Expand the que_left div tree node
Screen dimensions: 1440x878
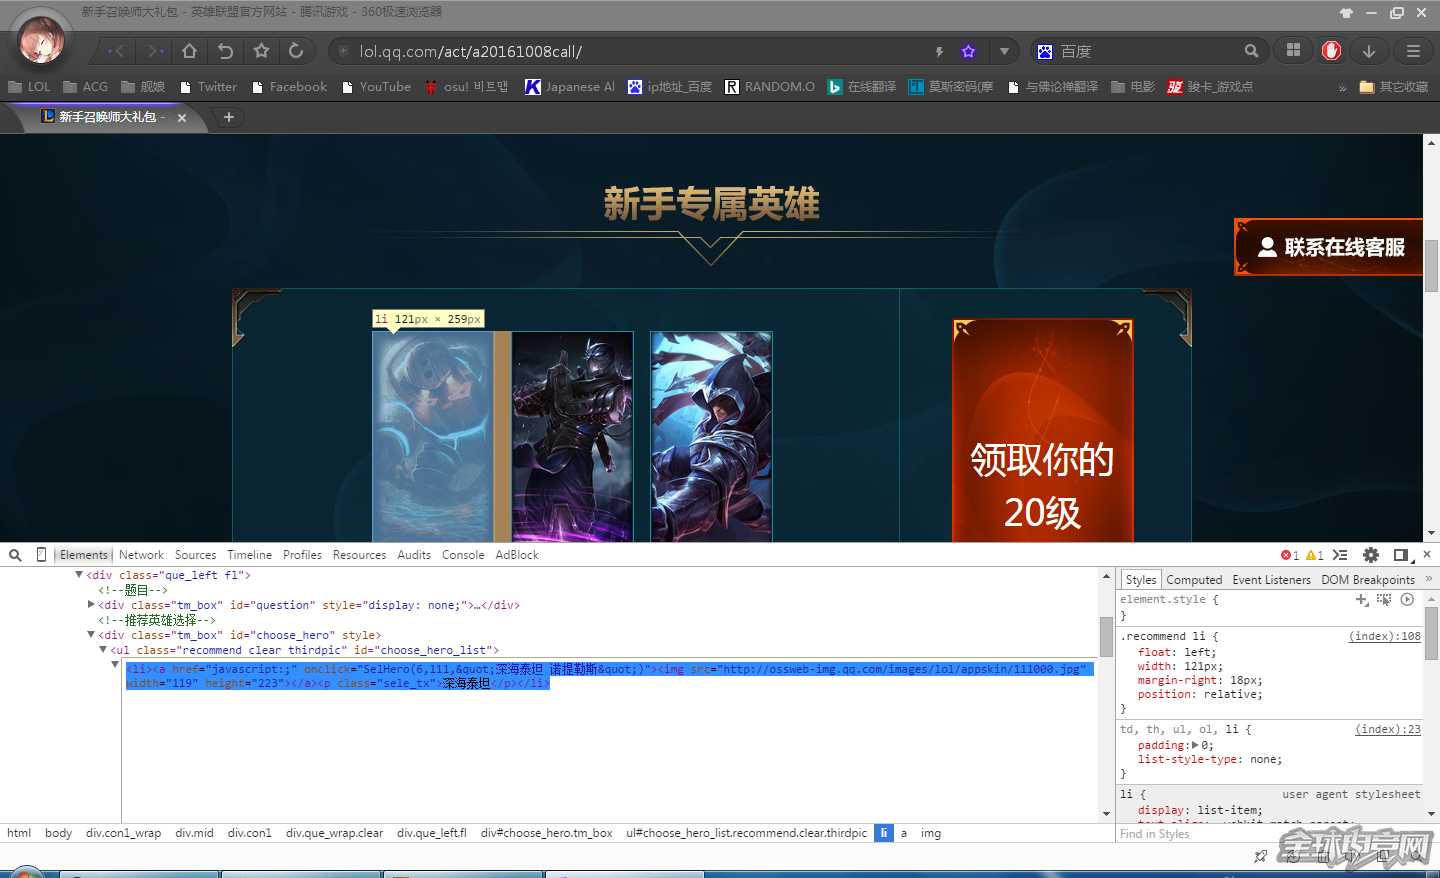pyautogui.click(x=78, y=575)
